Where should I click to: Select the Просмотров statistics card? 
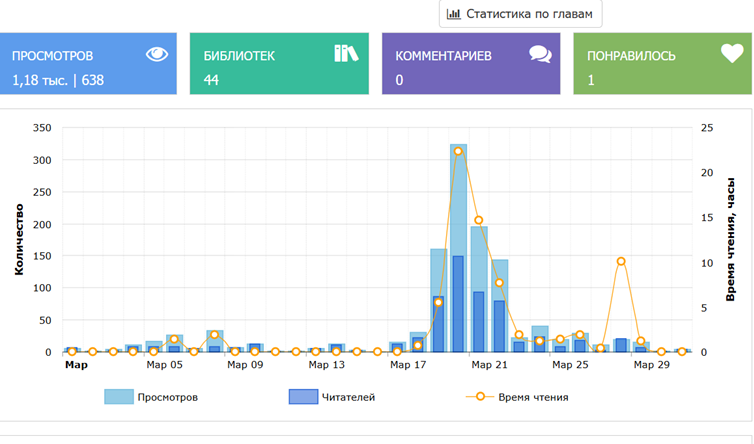coord(88,64)
